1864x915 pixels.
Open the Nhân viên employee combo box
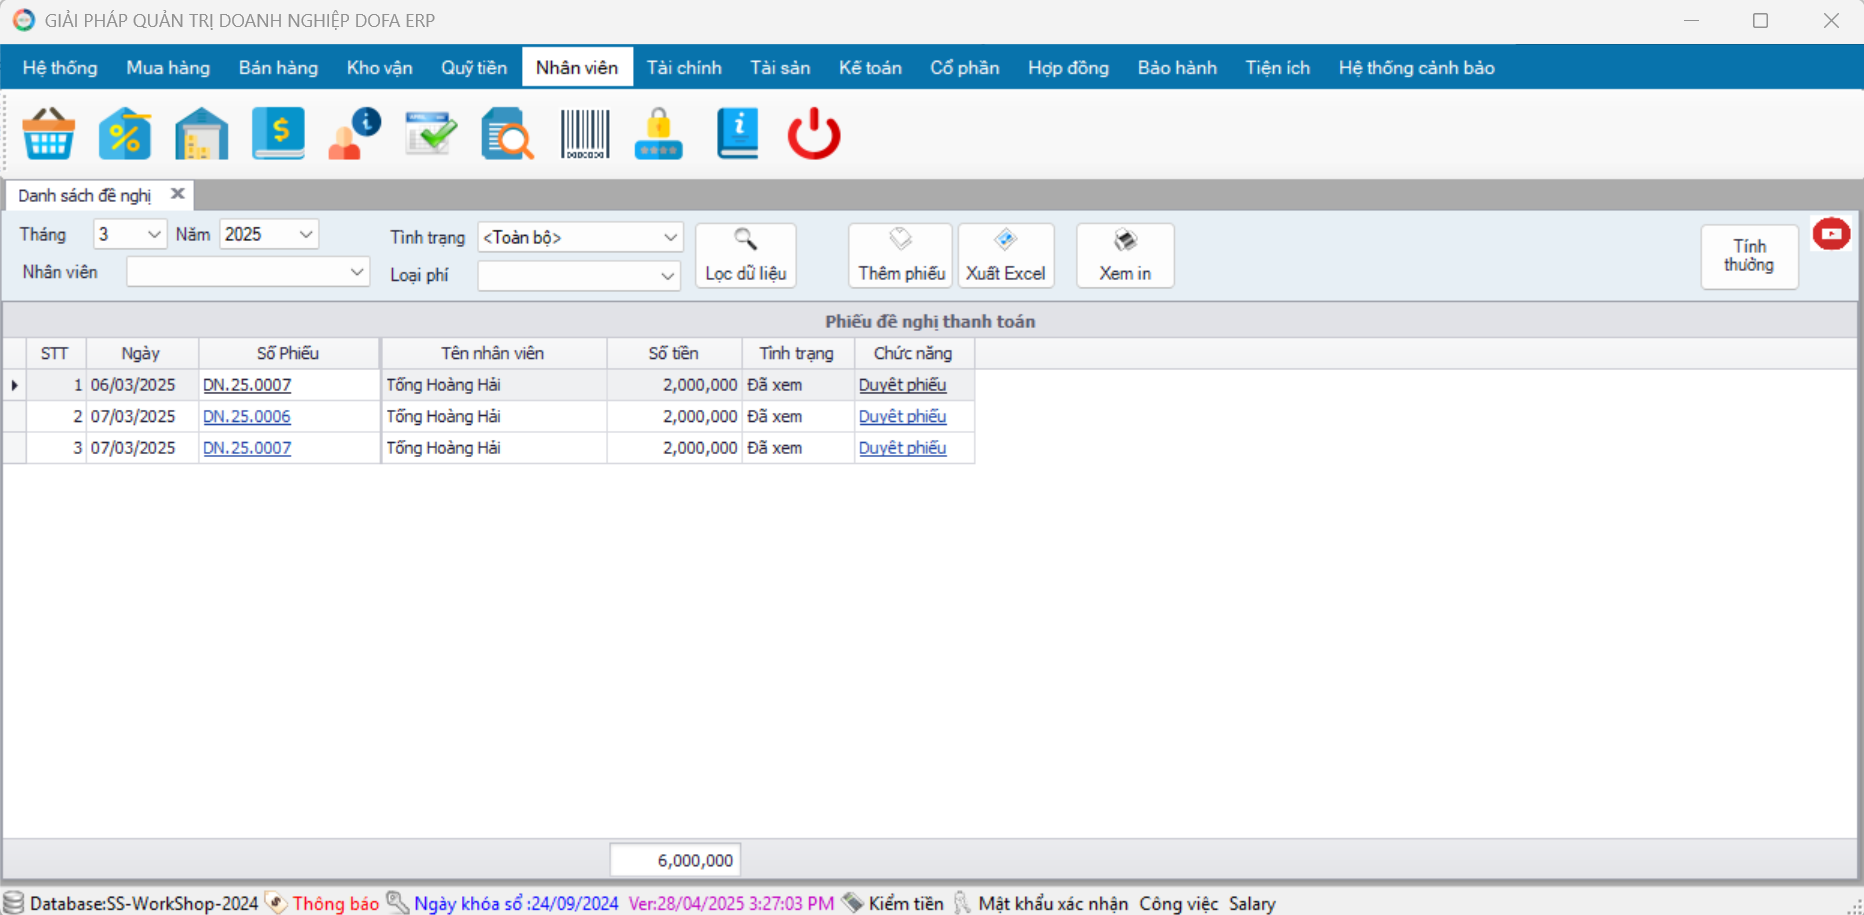click(x=248, y=272)
